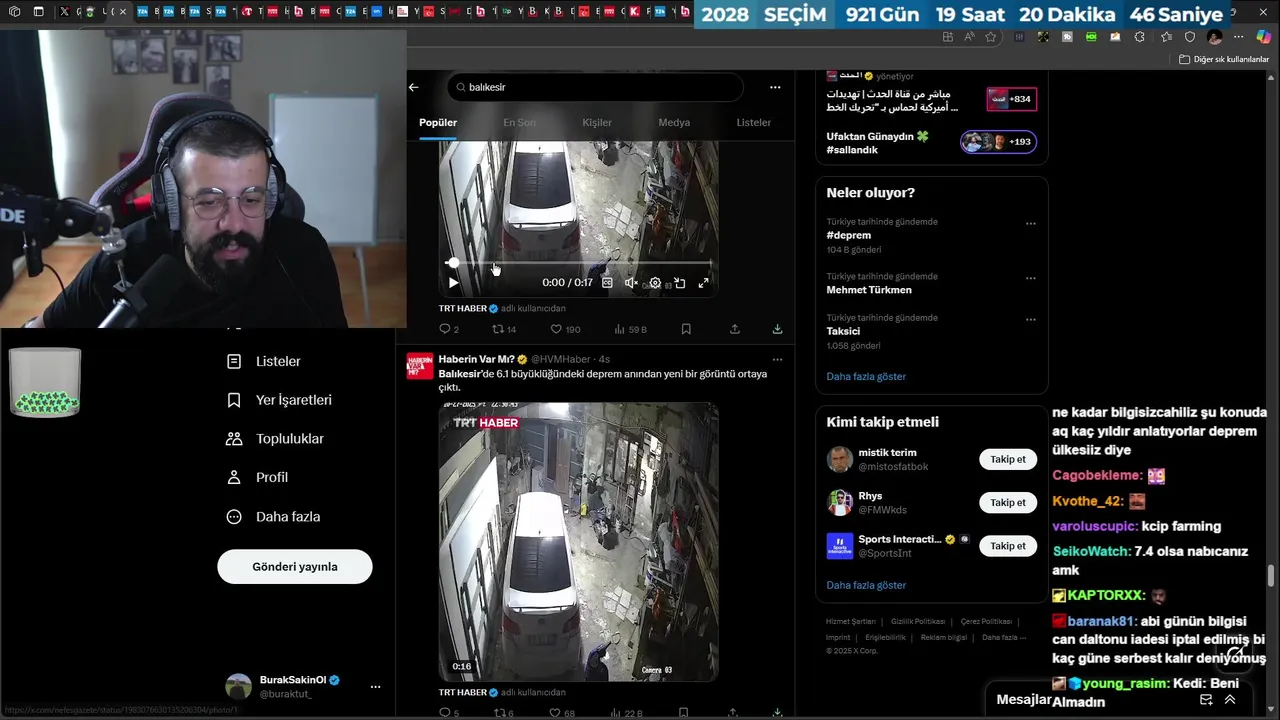Show more follow suggestions link
The image size is (1280, 720).
[866, 585]
